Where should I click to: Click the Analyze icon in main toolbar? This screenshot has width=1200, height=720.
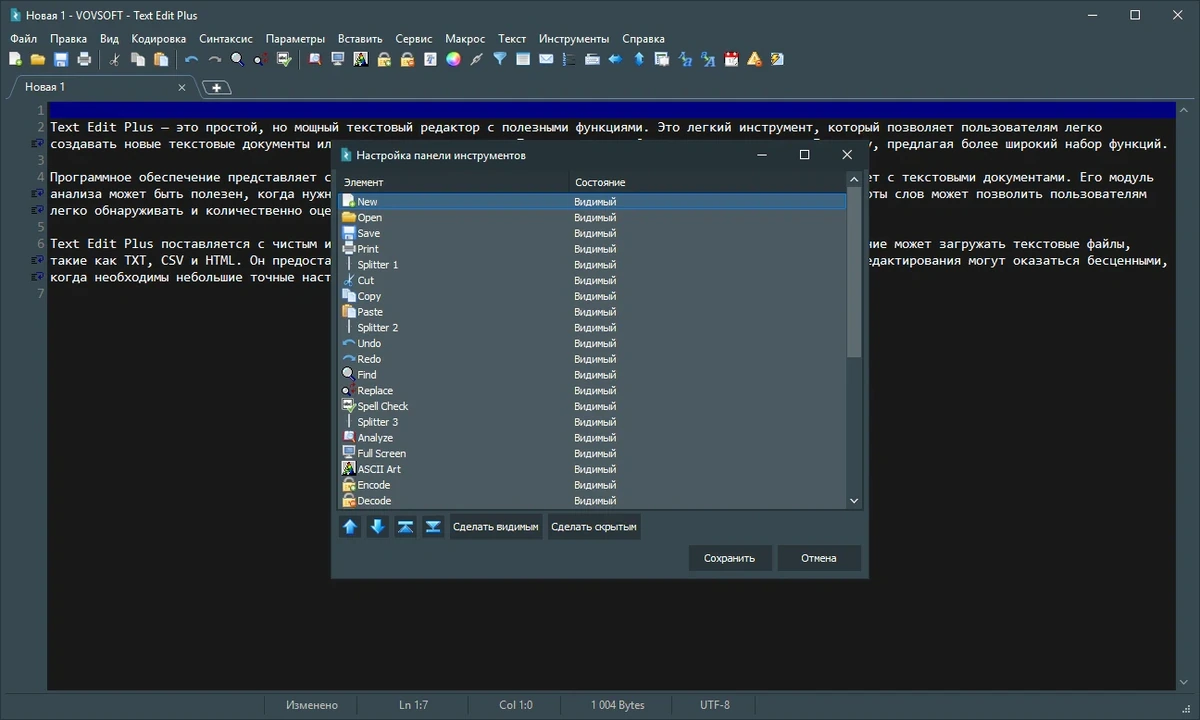pos(314,59)
